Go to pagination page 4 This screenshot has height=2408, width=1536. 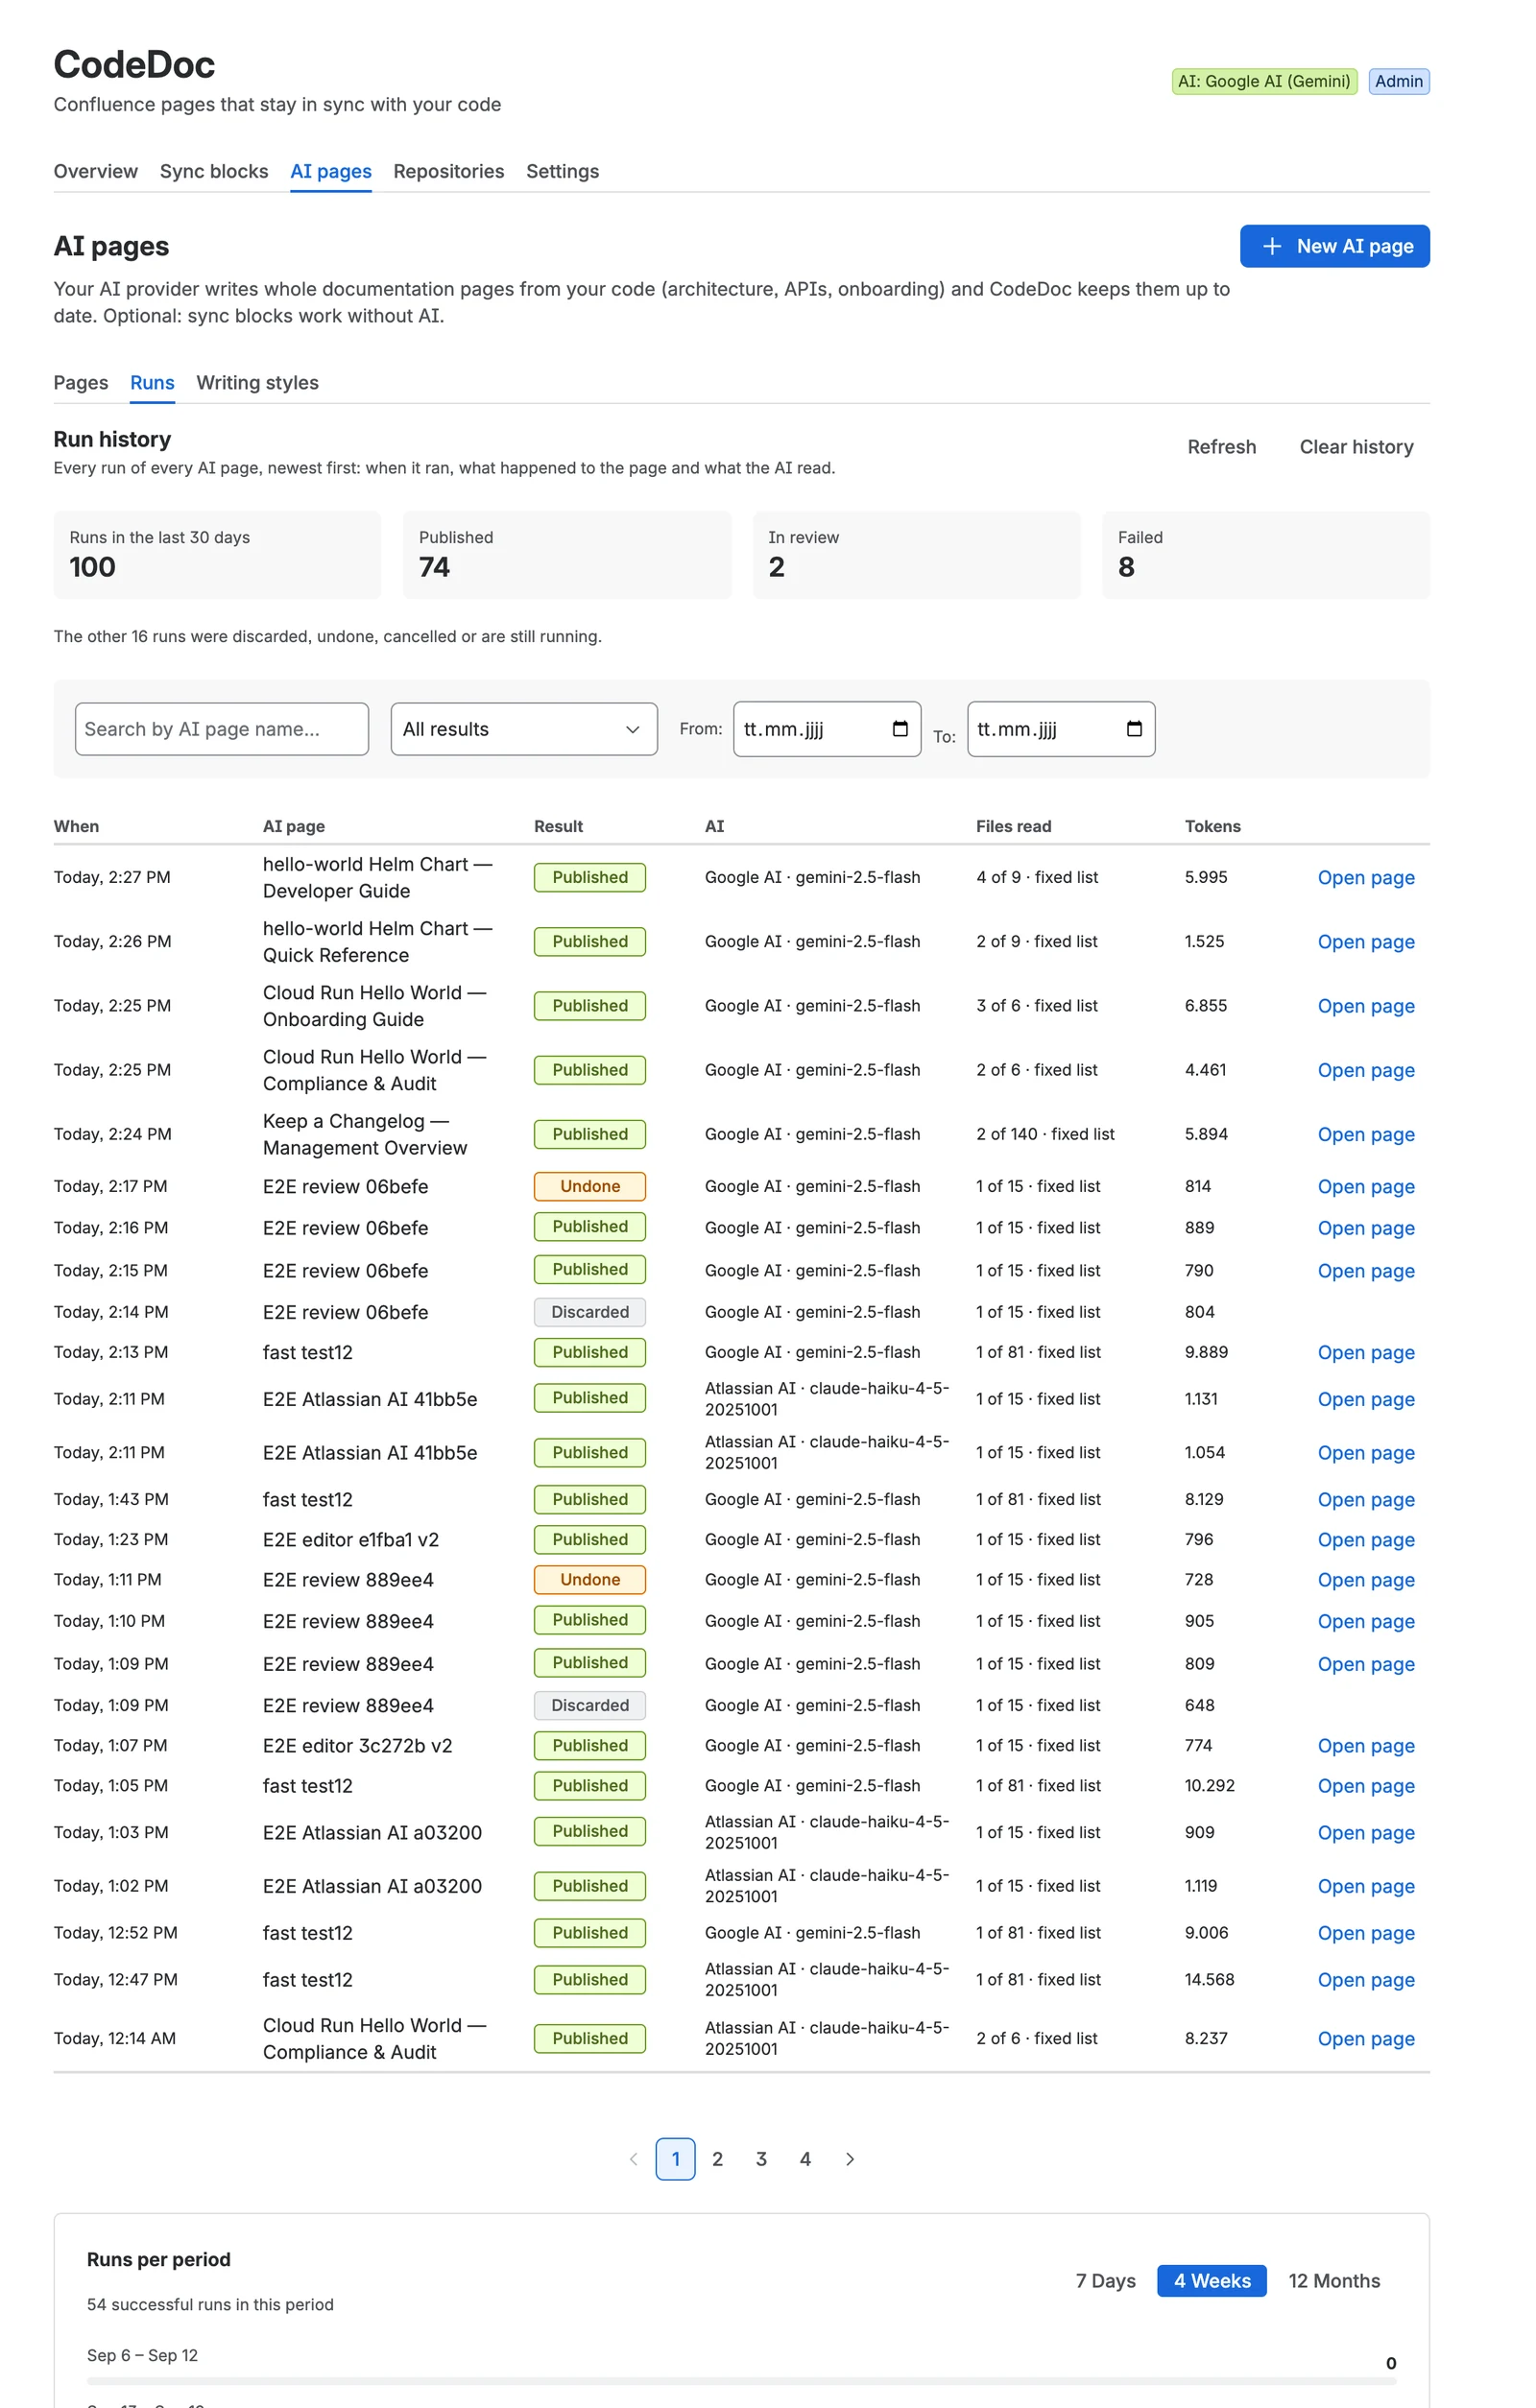coord(805,2159)
